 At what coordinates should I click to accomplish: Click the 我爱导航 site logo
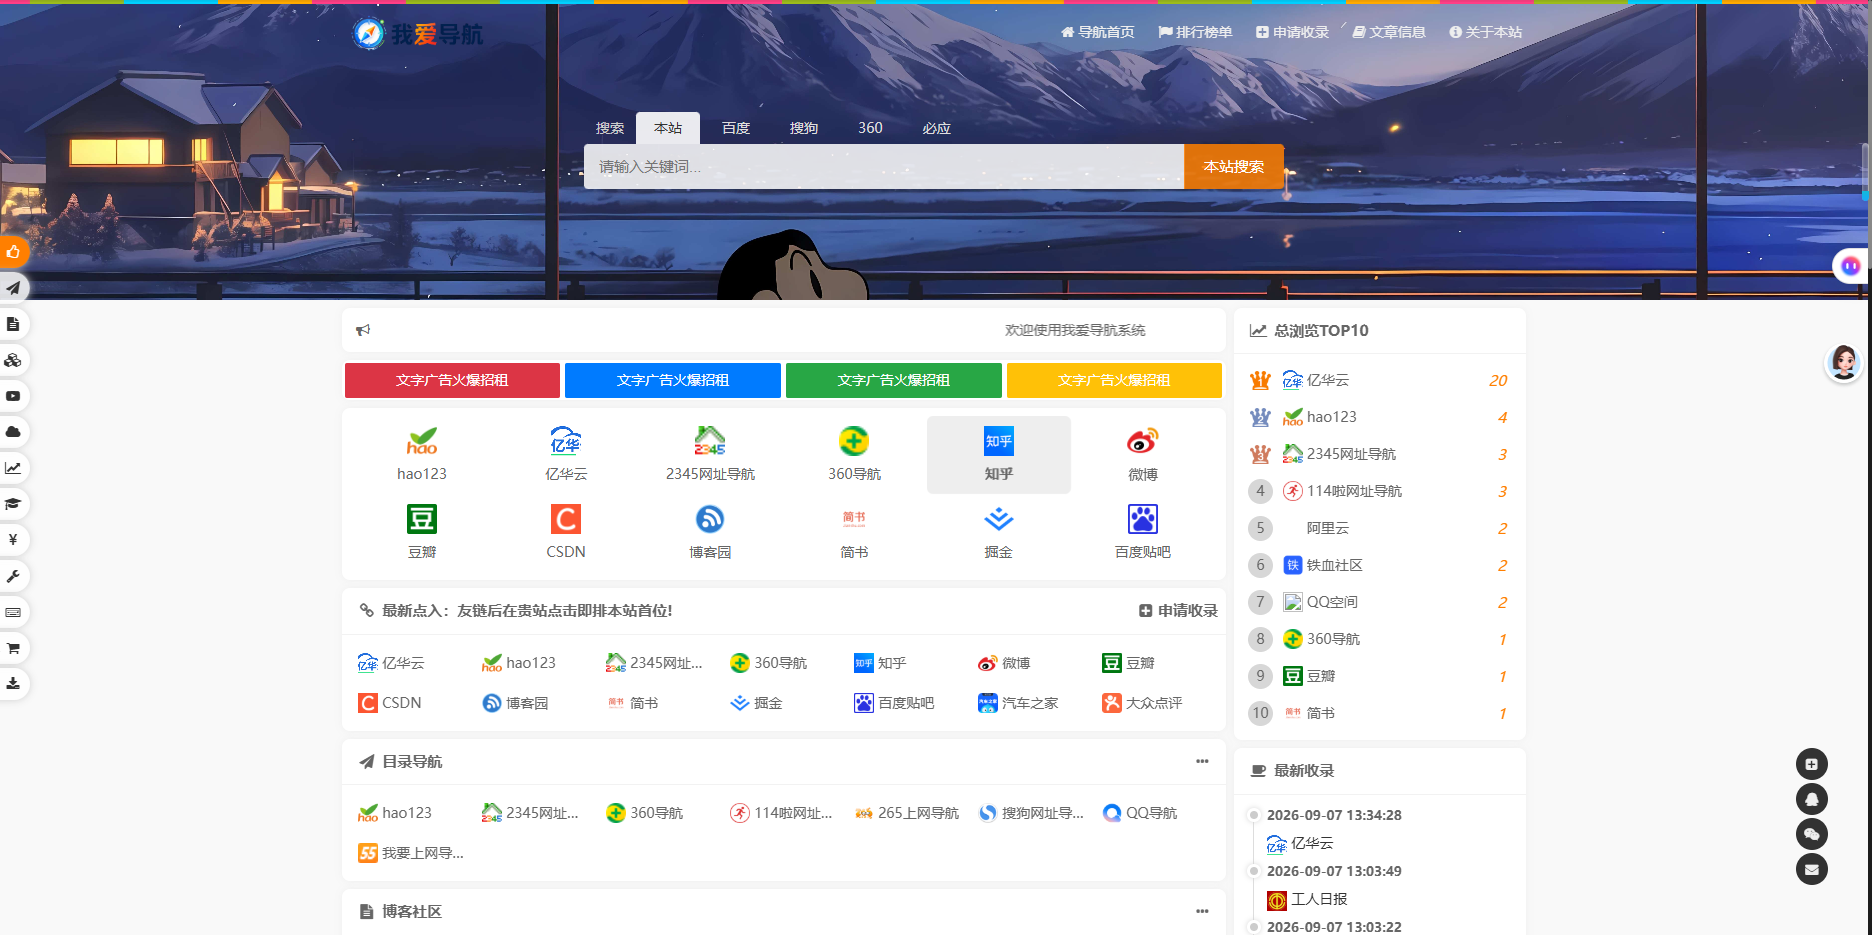(418, 34)
